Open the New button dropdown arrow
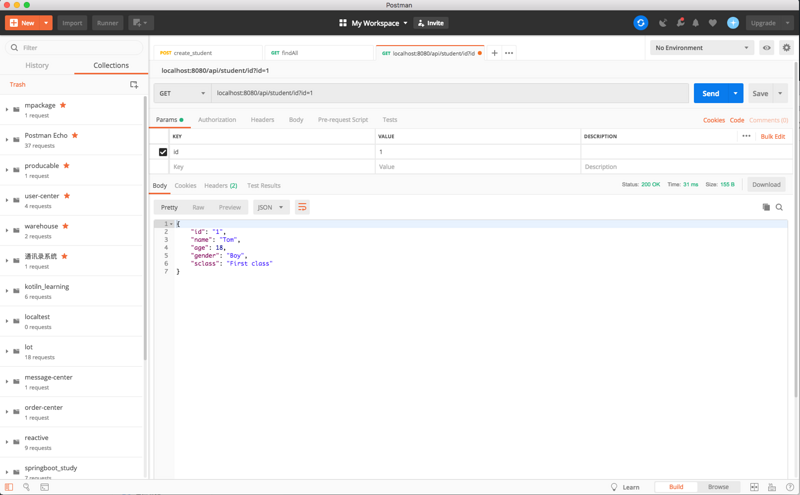Screen dimensions: 800x495 click(x=46, y=23)
